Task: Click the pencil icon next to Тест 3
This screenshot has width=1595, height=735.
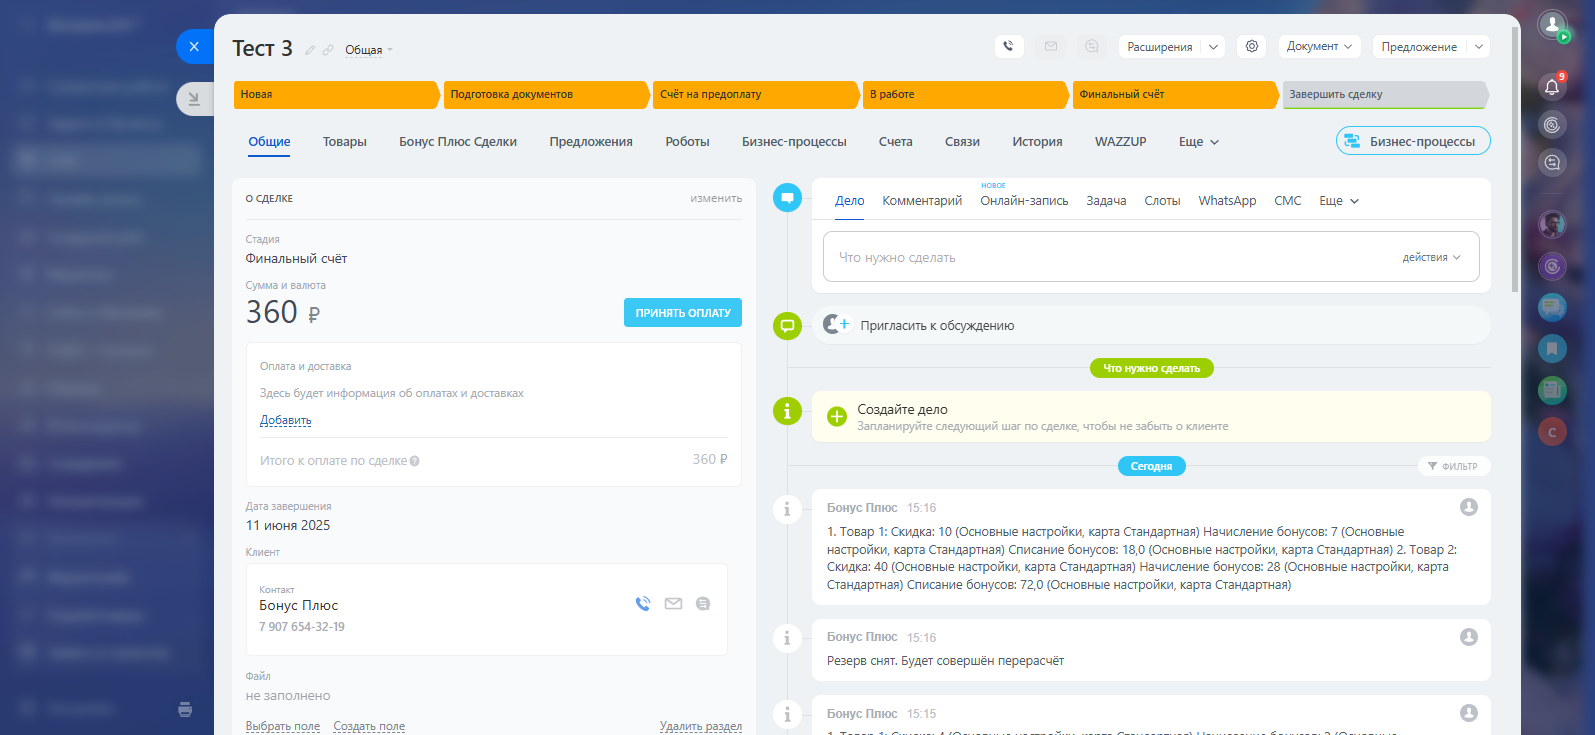Action: coord(310,50)
